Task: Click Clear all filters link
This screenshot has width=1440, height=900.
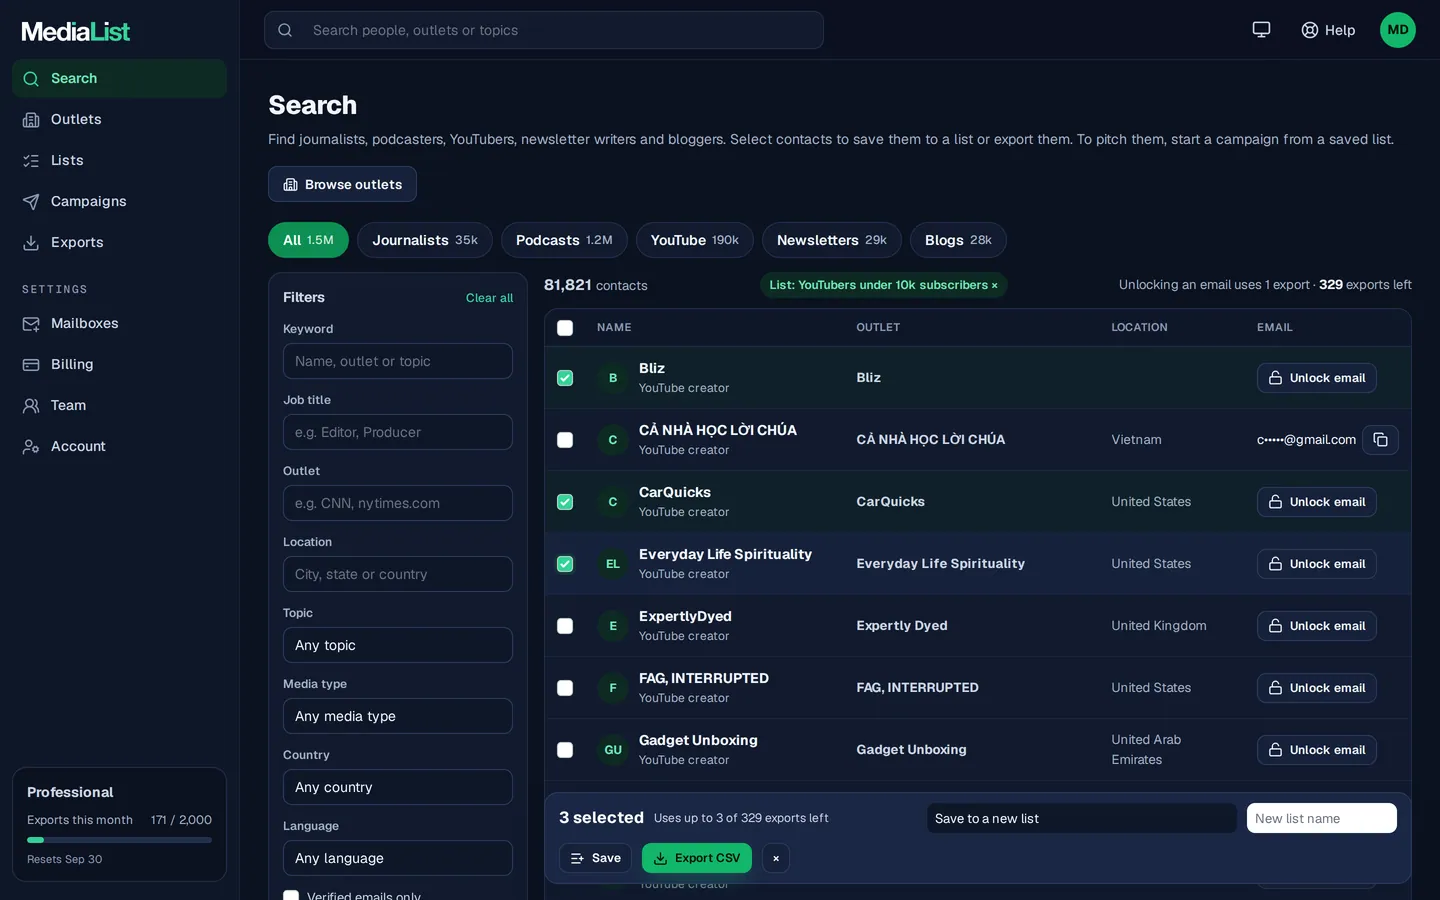Action: [489, 298]
